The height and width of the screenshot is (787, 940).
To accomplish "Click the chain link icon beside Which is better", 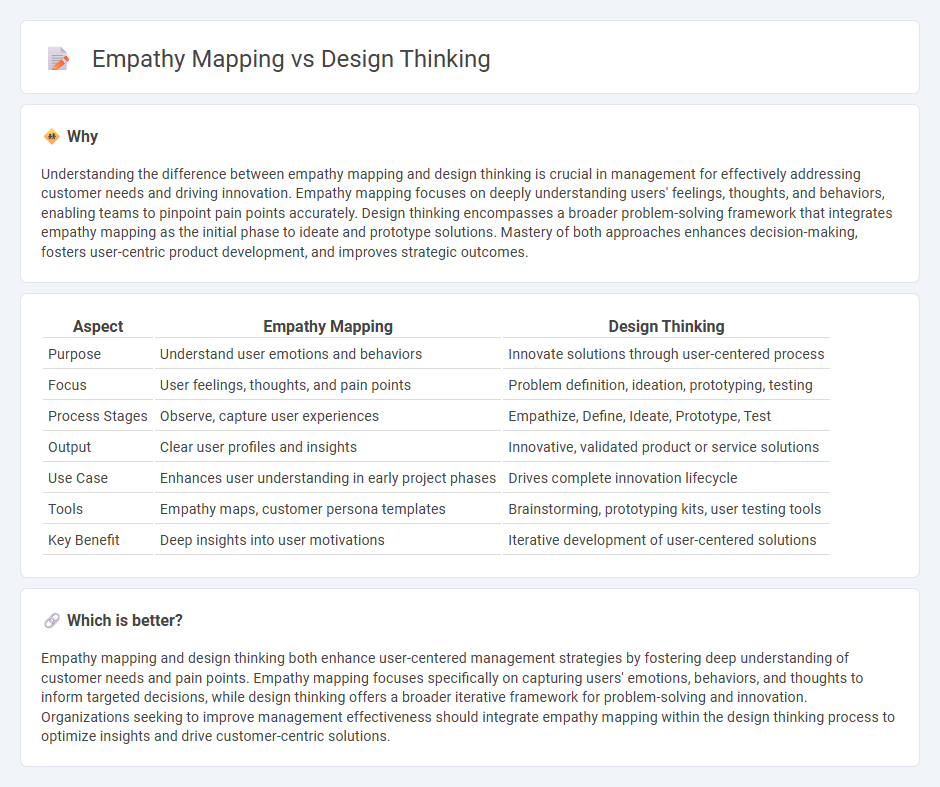I will (x=52, y=620).
